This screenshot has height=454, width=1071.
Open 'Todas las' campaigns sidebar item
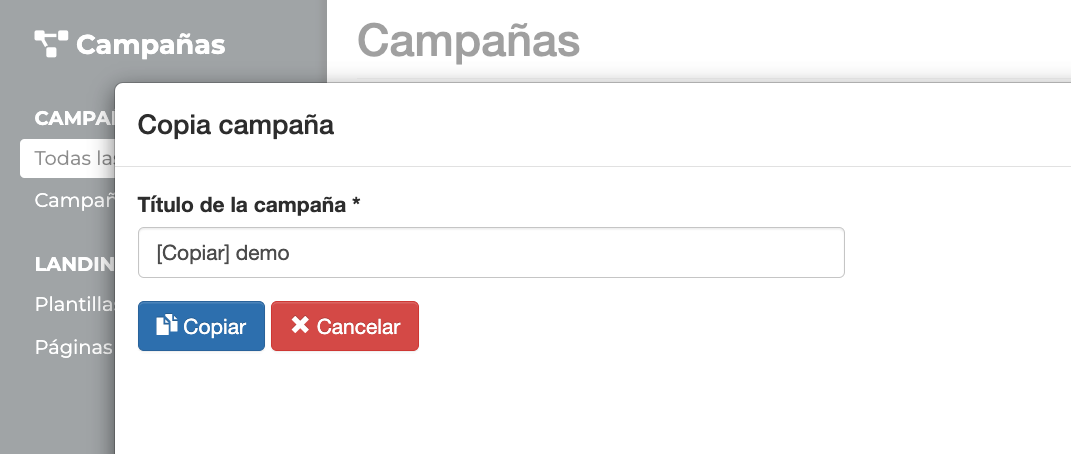pos(67,158)
